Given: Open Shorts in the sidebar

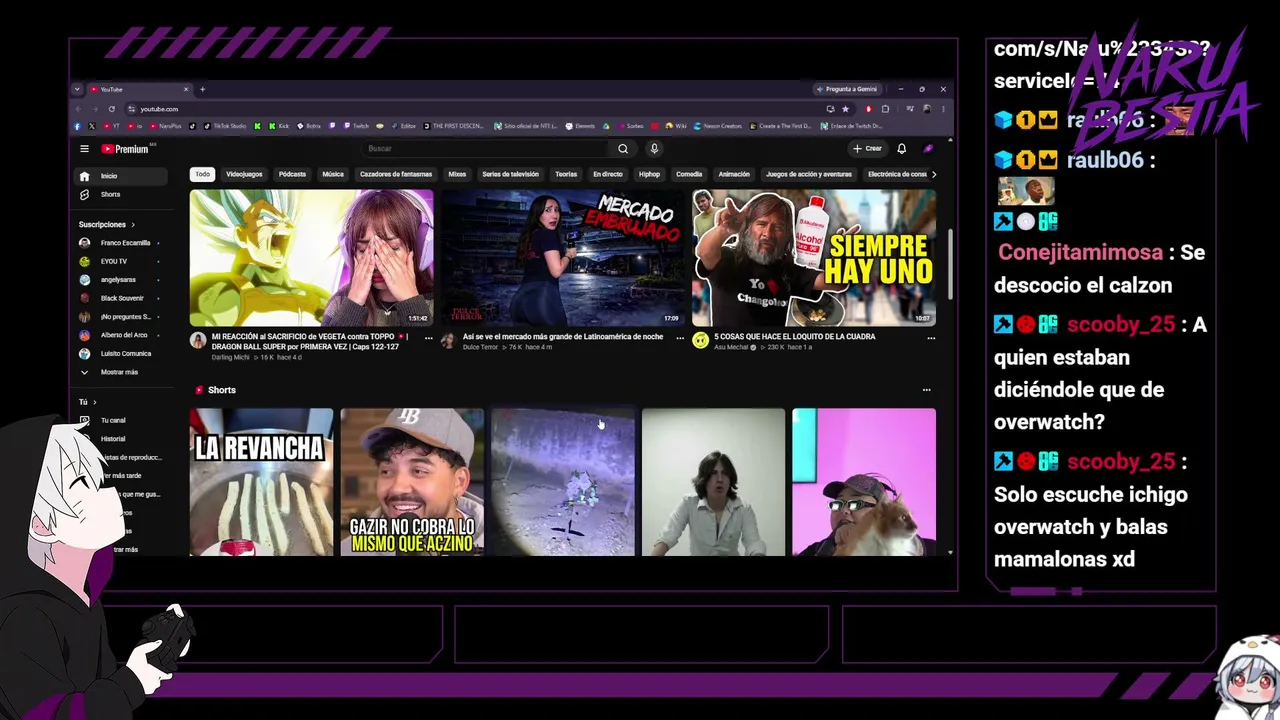Looking at the screenshot, I should (x=121, y=194).
